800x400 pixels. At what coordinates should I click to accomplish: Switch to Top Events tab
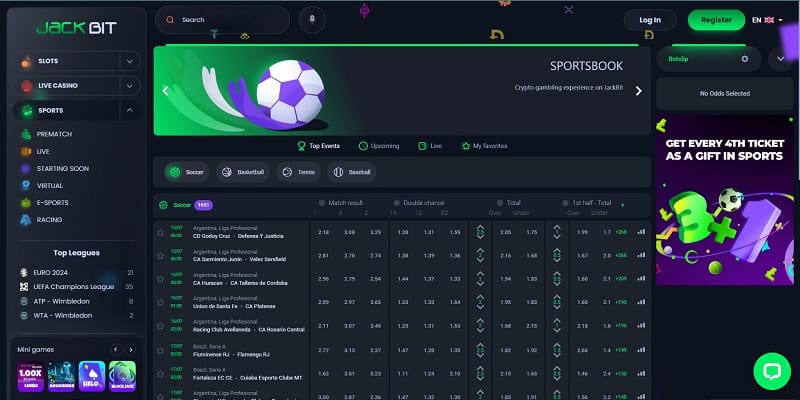(x=319, y=146)
